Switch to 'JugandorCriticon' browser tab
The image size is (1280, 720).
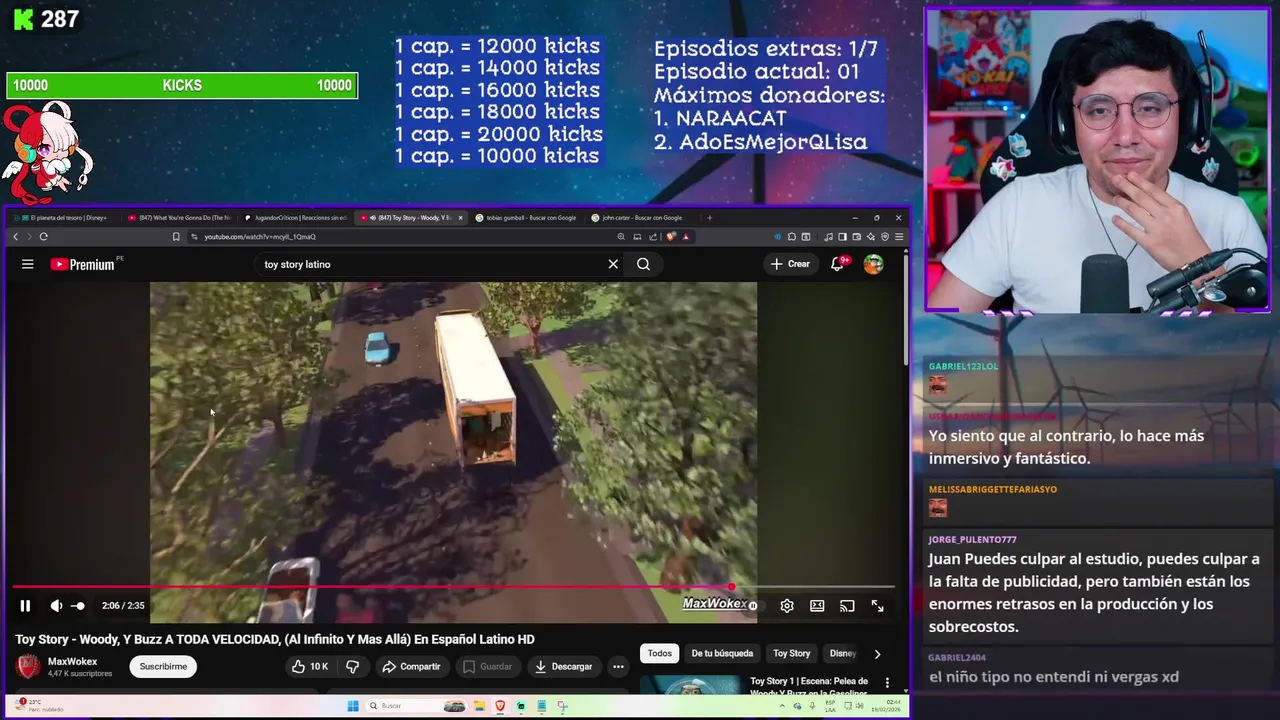(297, 218)
